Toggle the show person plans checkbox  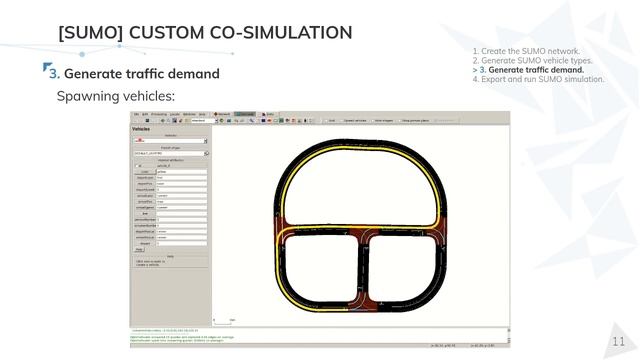pos(400,121)
